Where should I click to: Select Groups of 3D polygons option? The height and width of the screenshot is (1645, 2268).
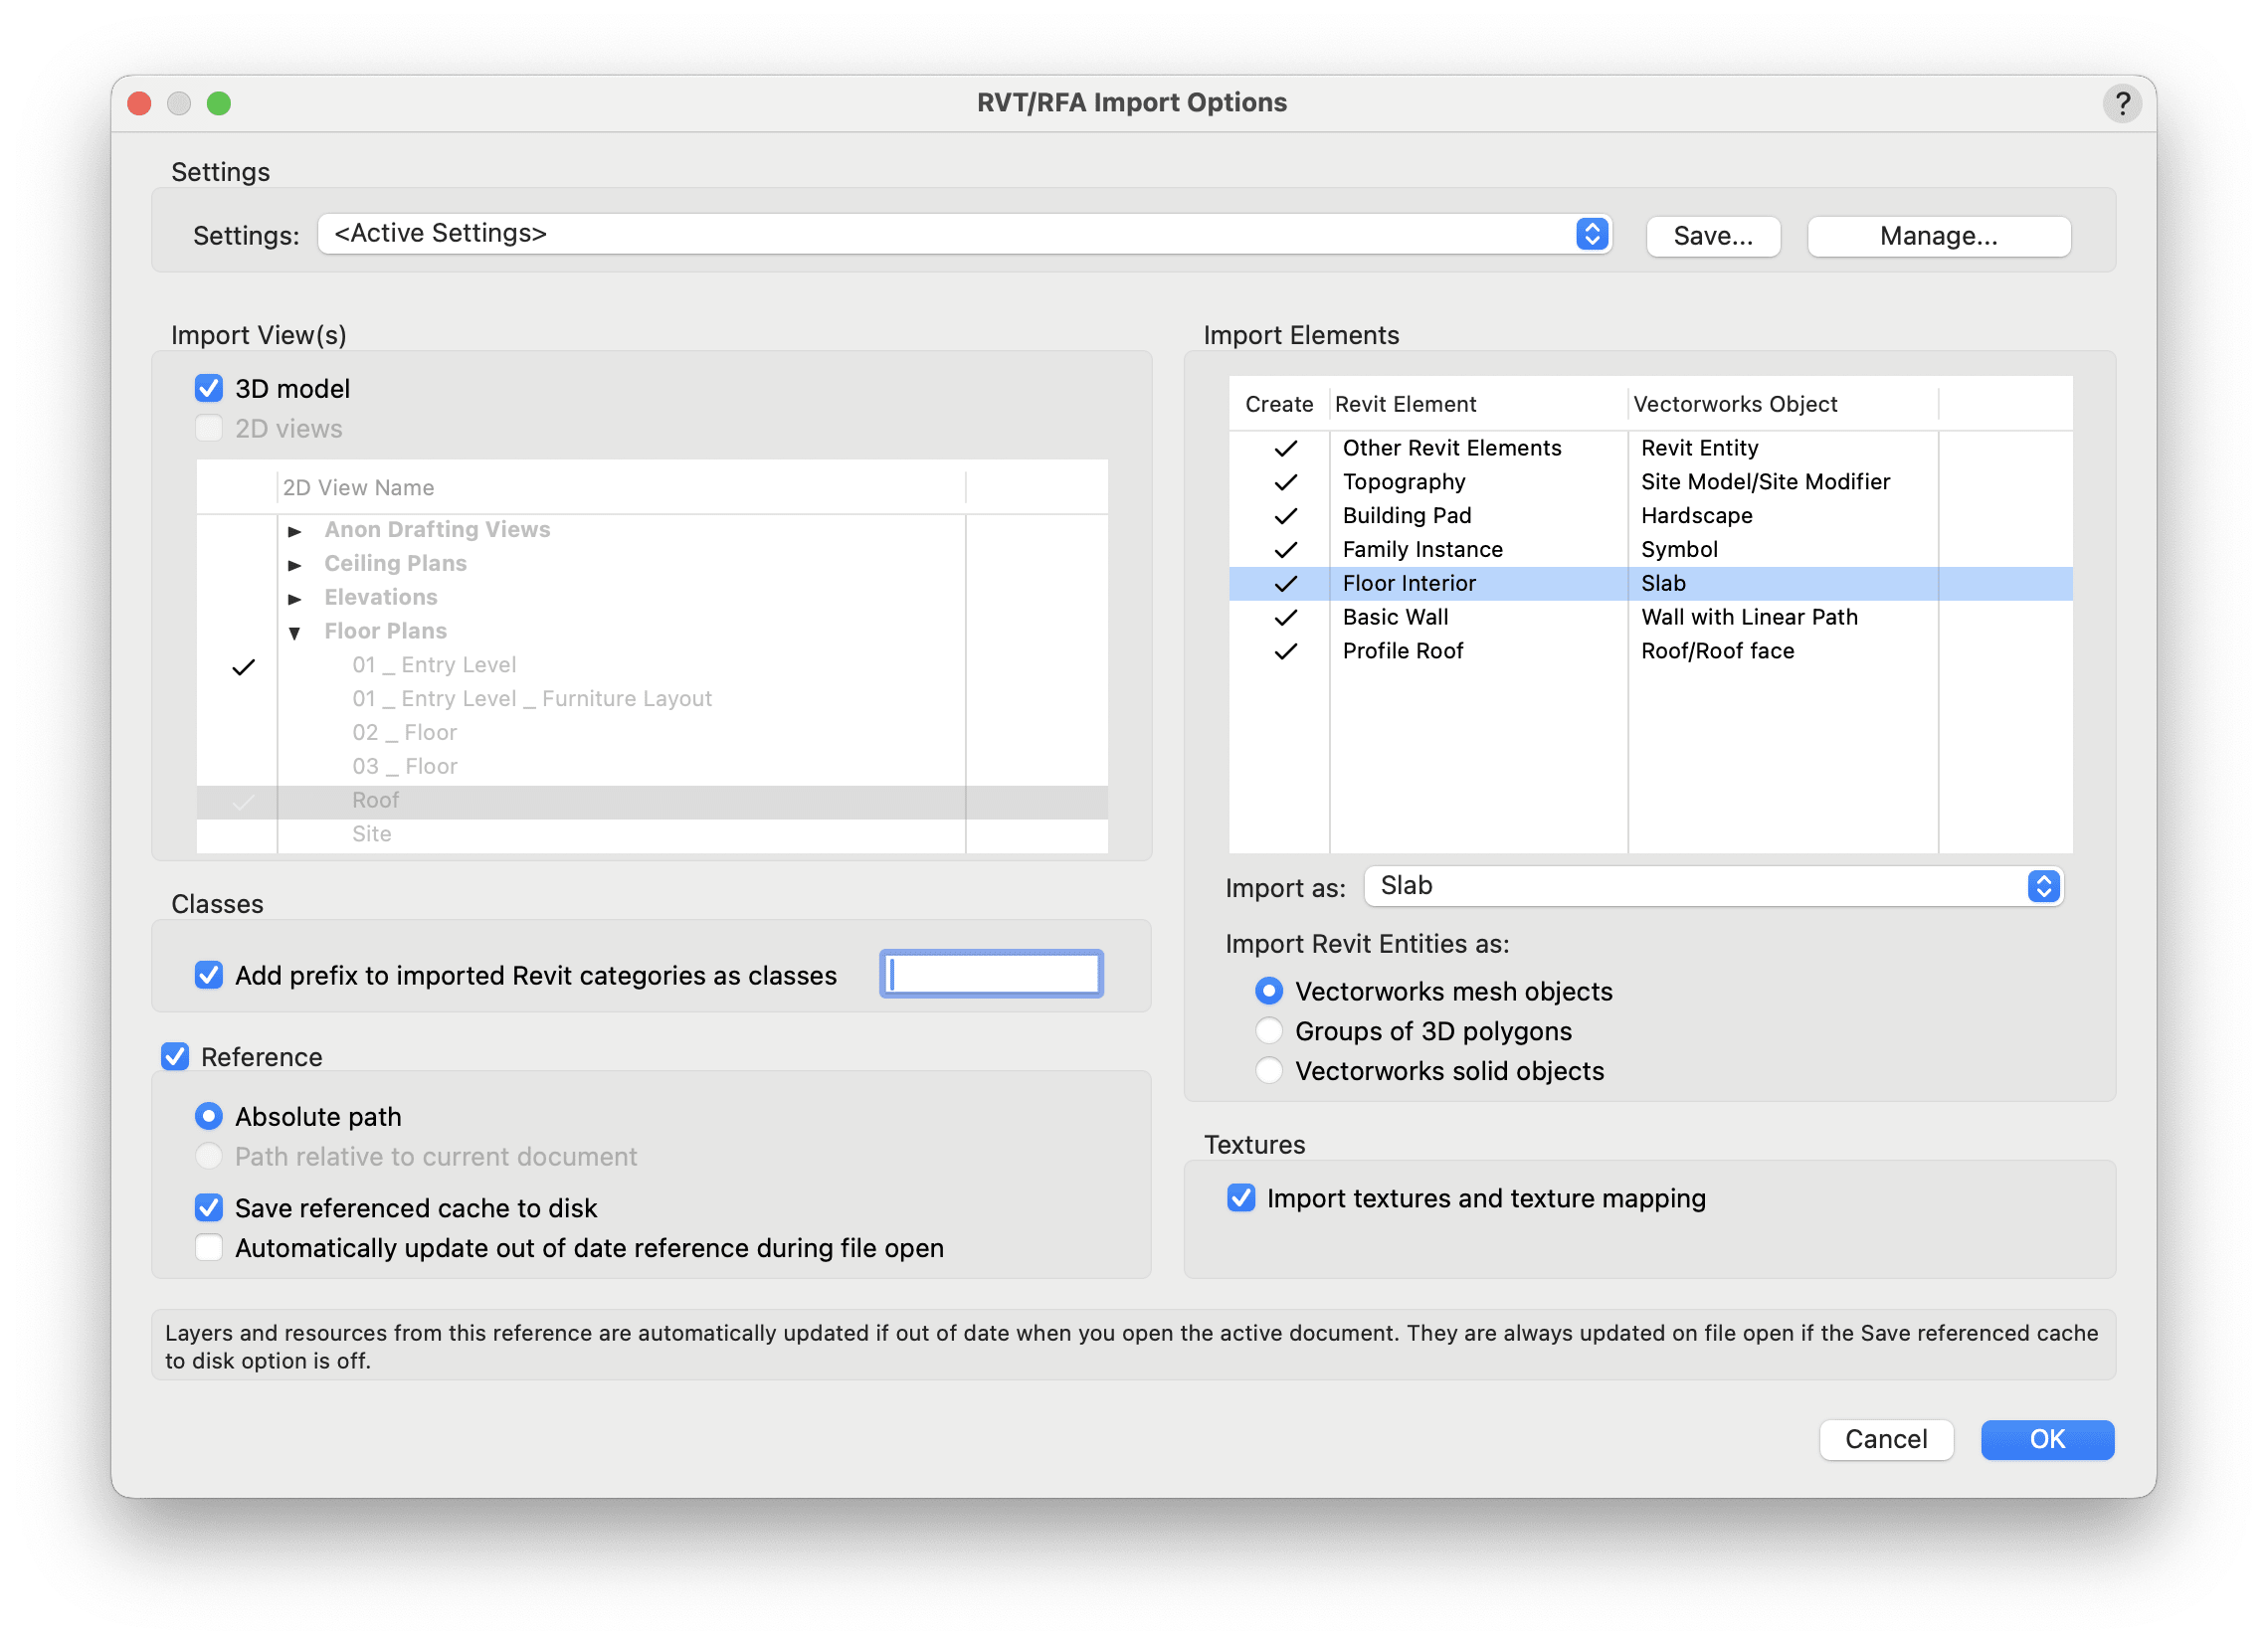pos(1269,1031)
